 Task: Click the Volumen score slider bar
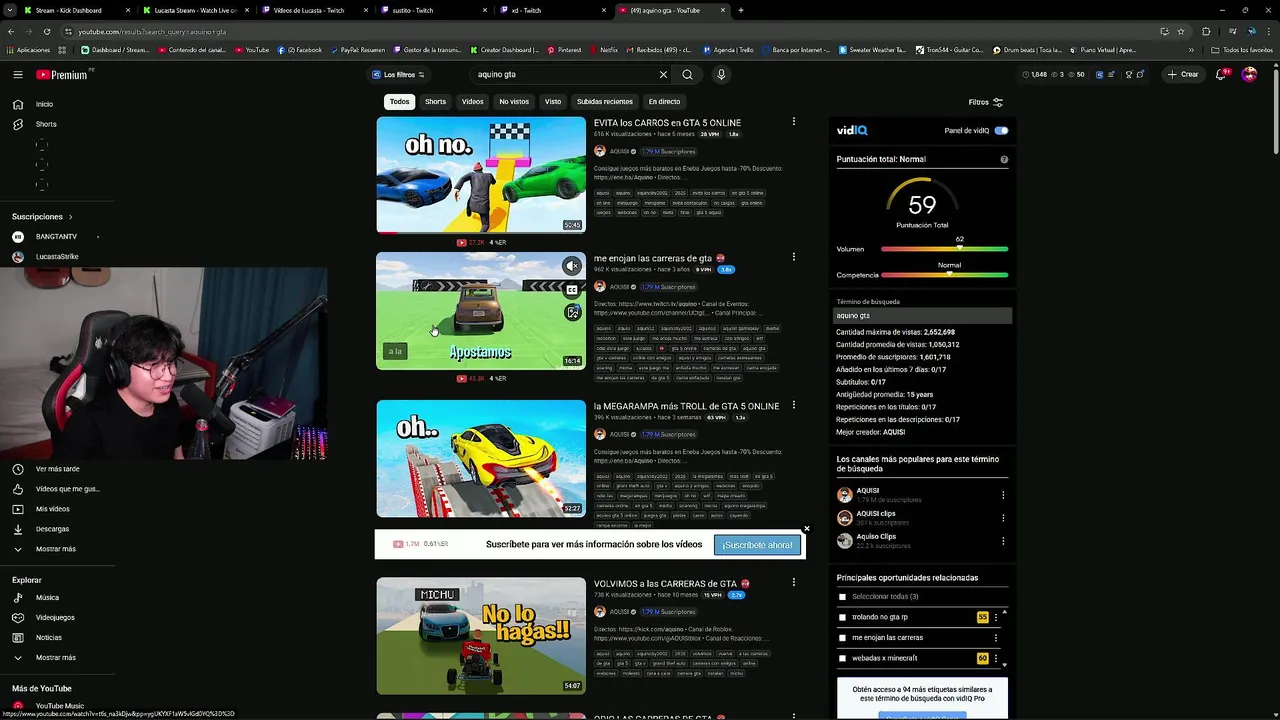point(944,249)
